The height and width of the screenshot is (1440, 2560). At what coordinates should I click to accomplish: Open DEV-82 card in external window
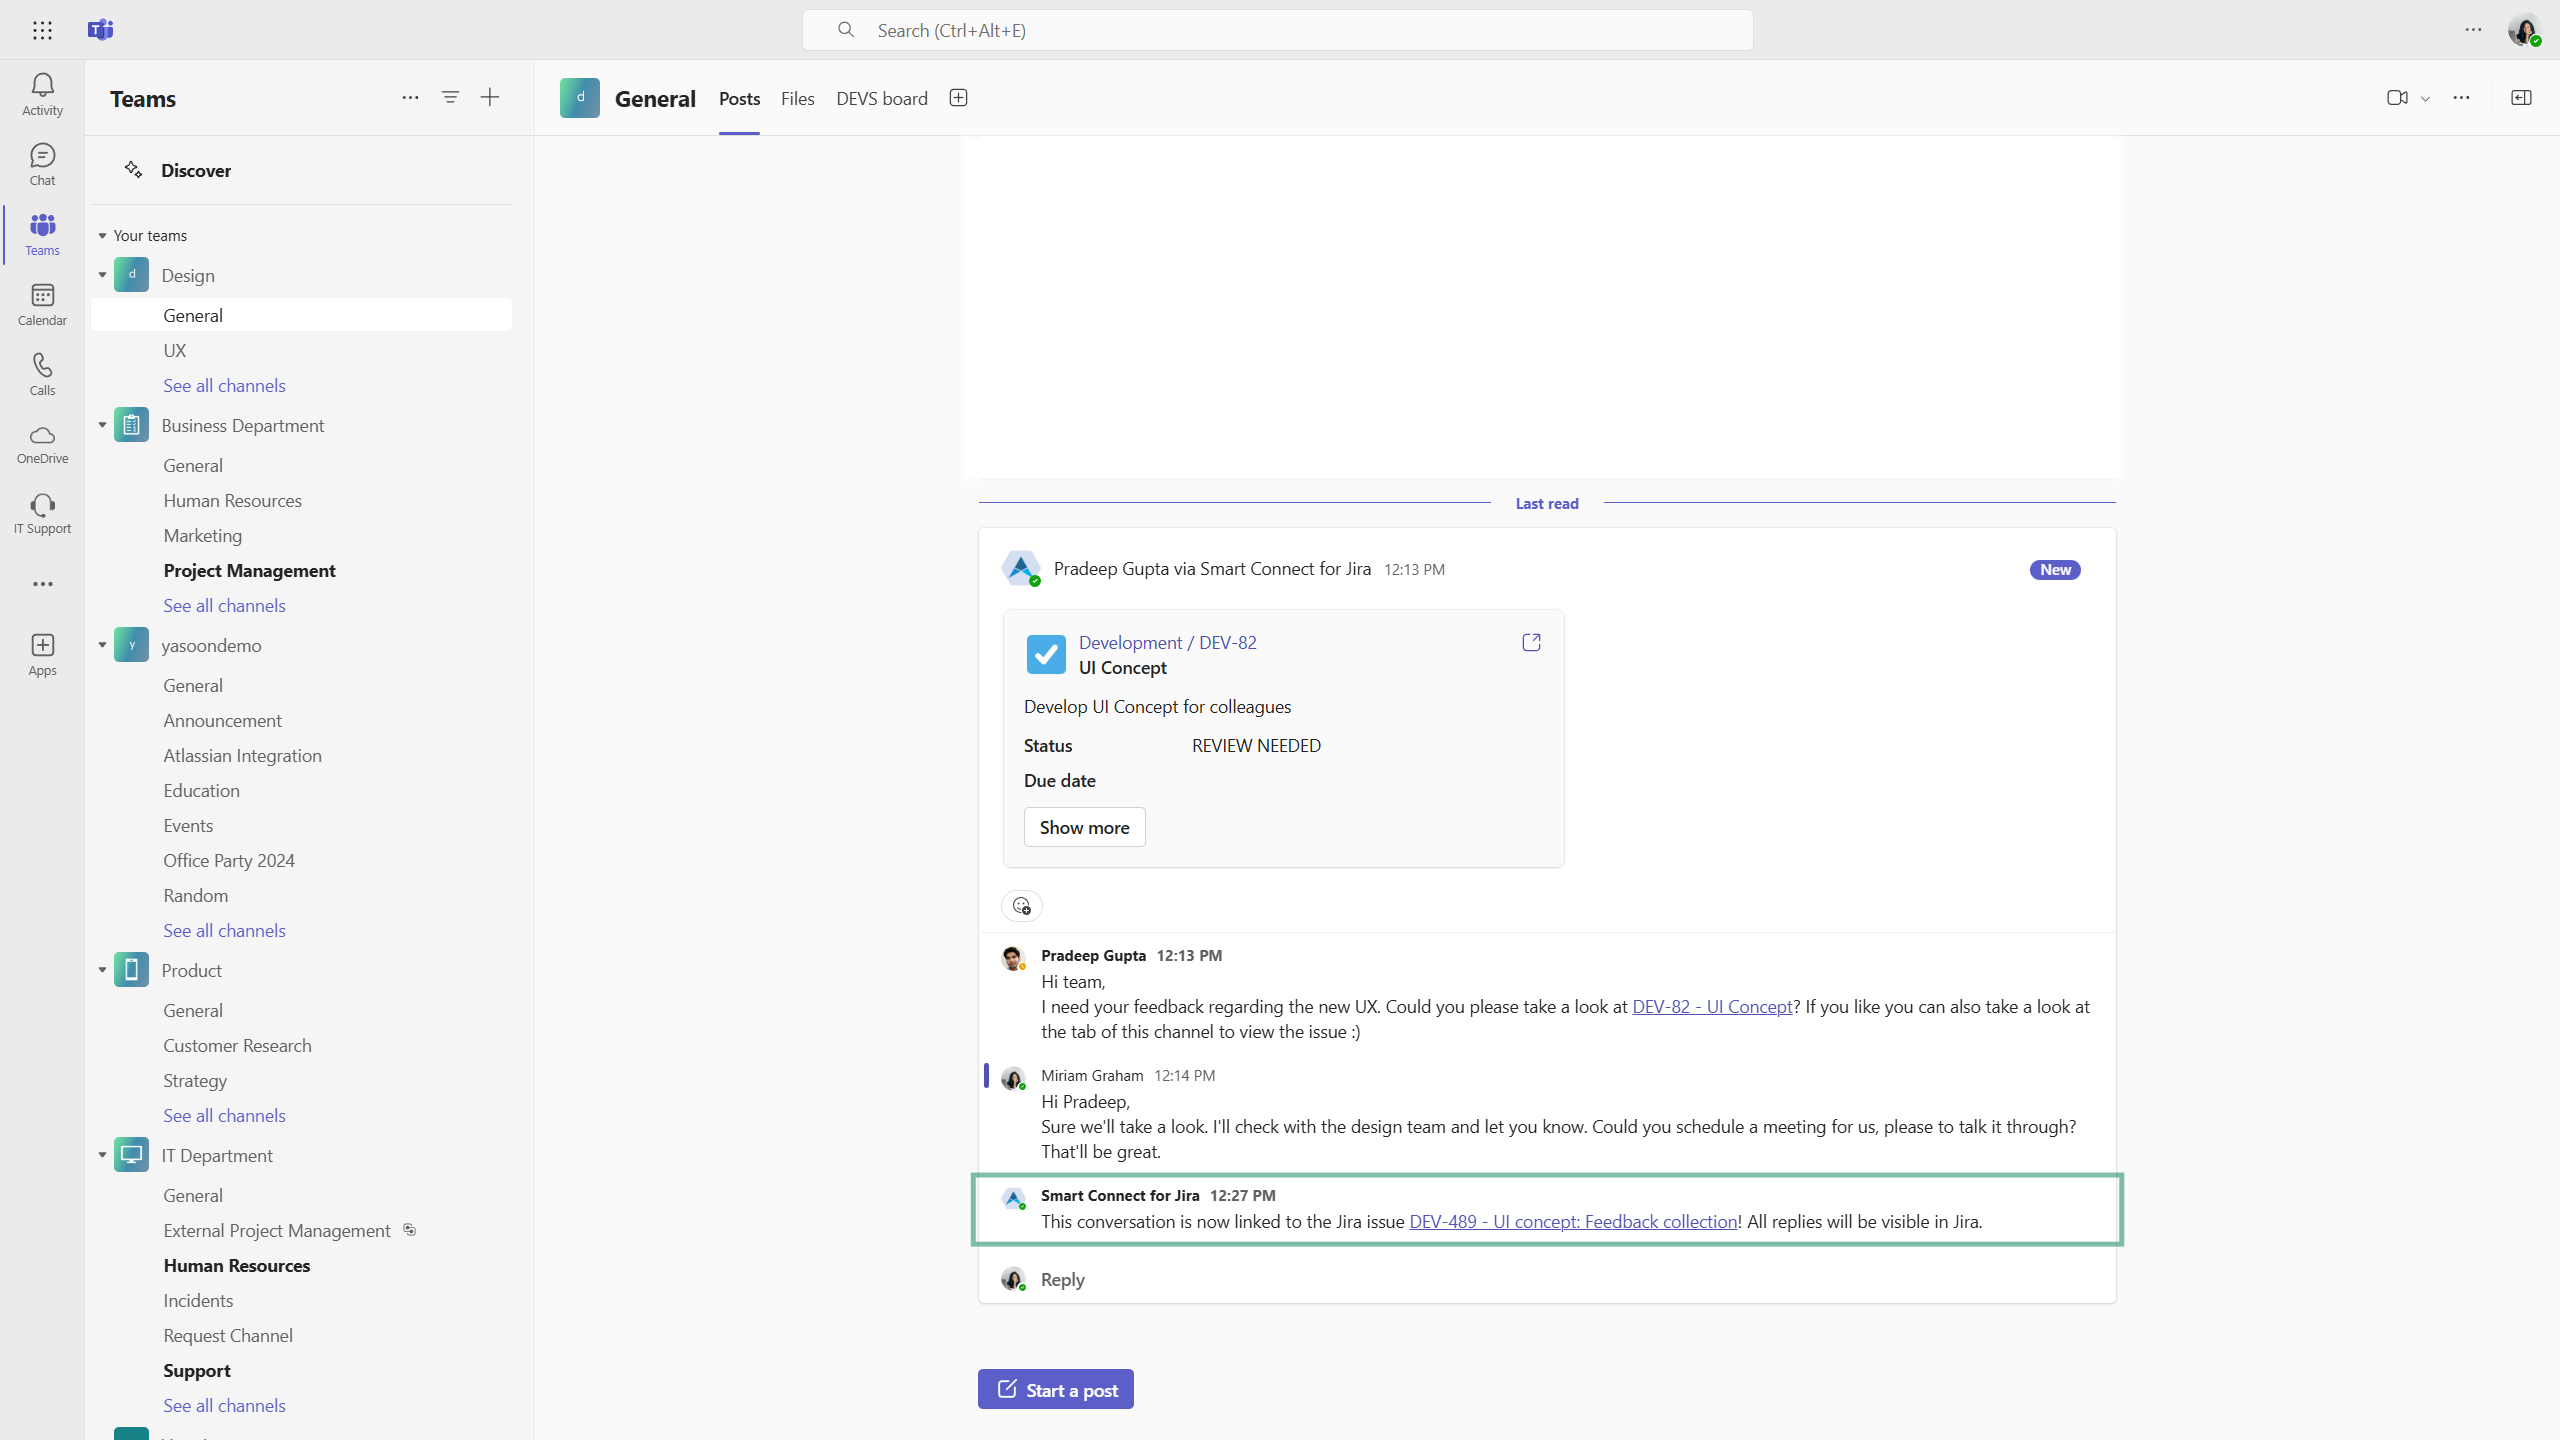1531,642
